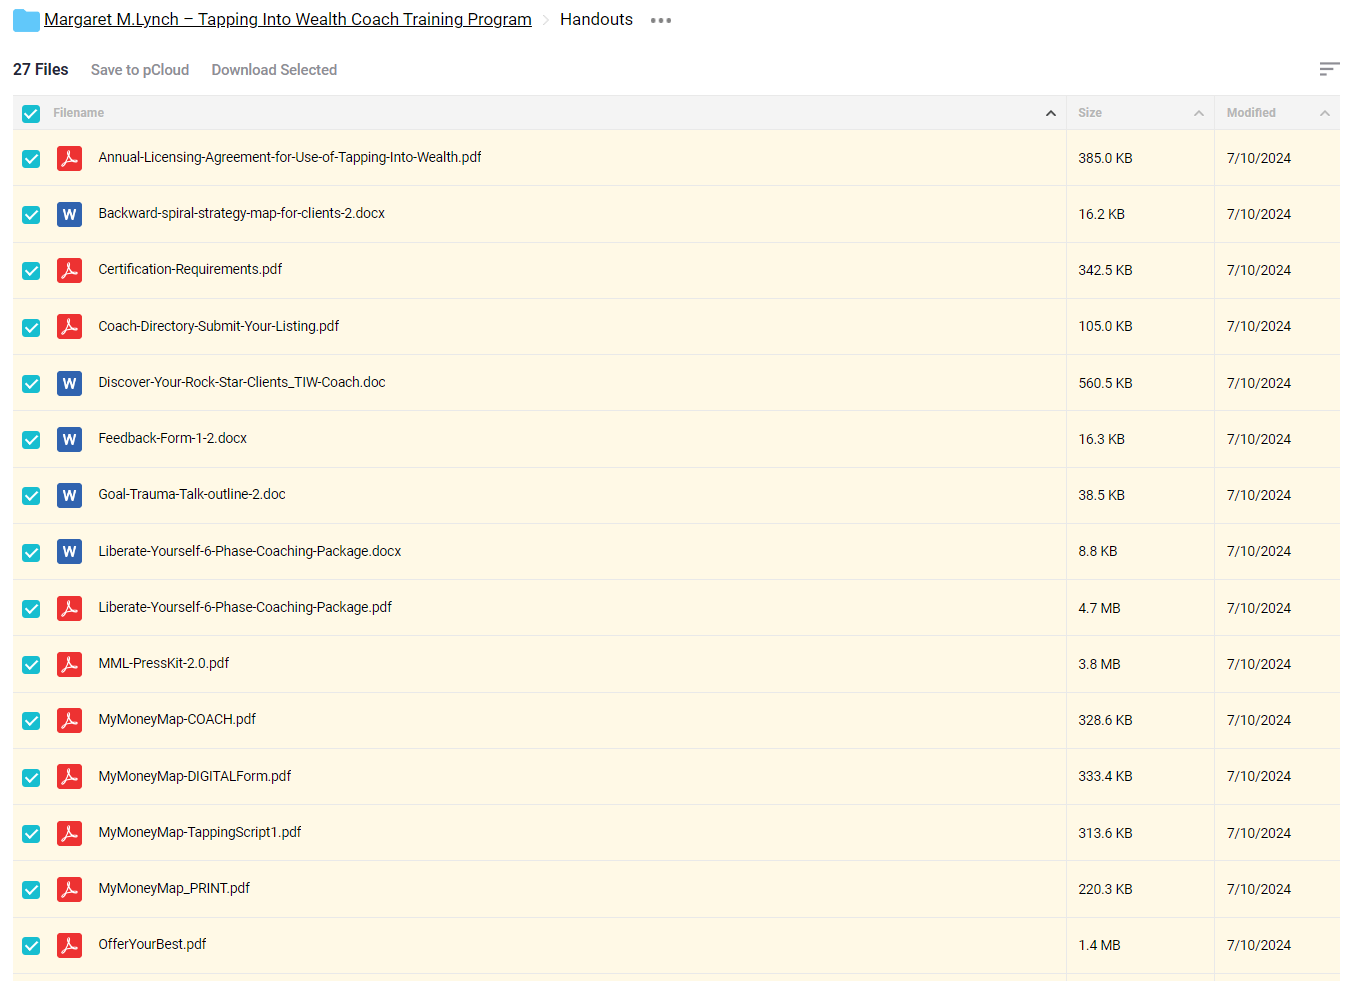
Task: Uncheck OfferYourBest.pdf checkbox
Action: [31, 945]
